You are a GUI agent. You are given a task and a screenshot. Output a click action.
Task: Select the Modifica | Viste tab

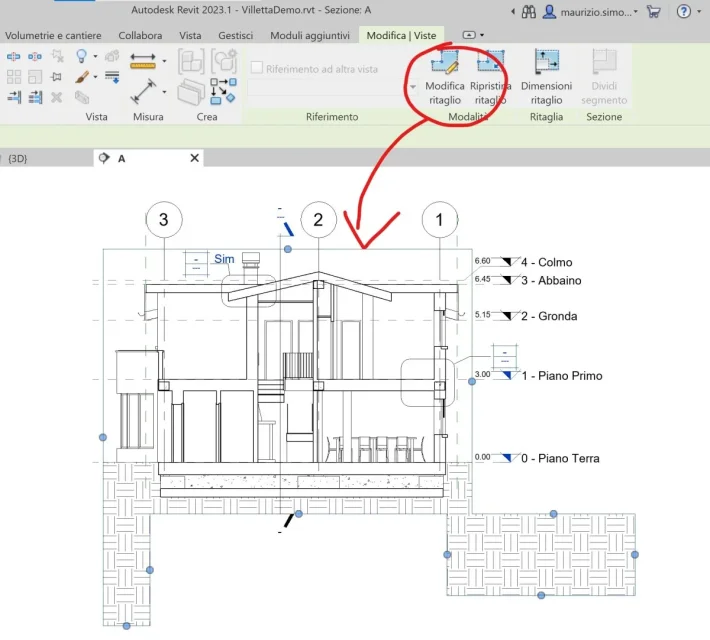click(x=401, y=35)
